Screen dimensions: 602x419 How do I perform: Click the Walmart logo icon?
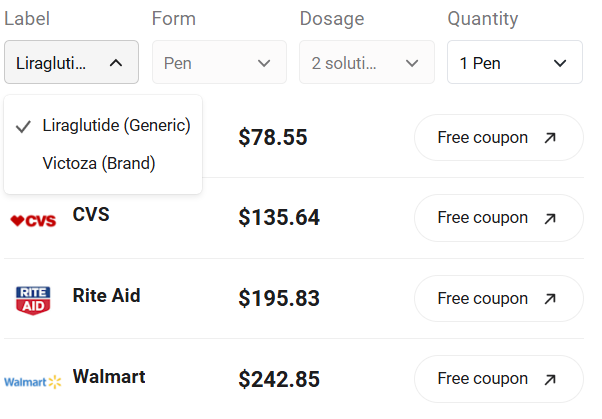(33, 381)
